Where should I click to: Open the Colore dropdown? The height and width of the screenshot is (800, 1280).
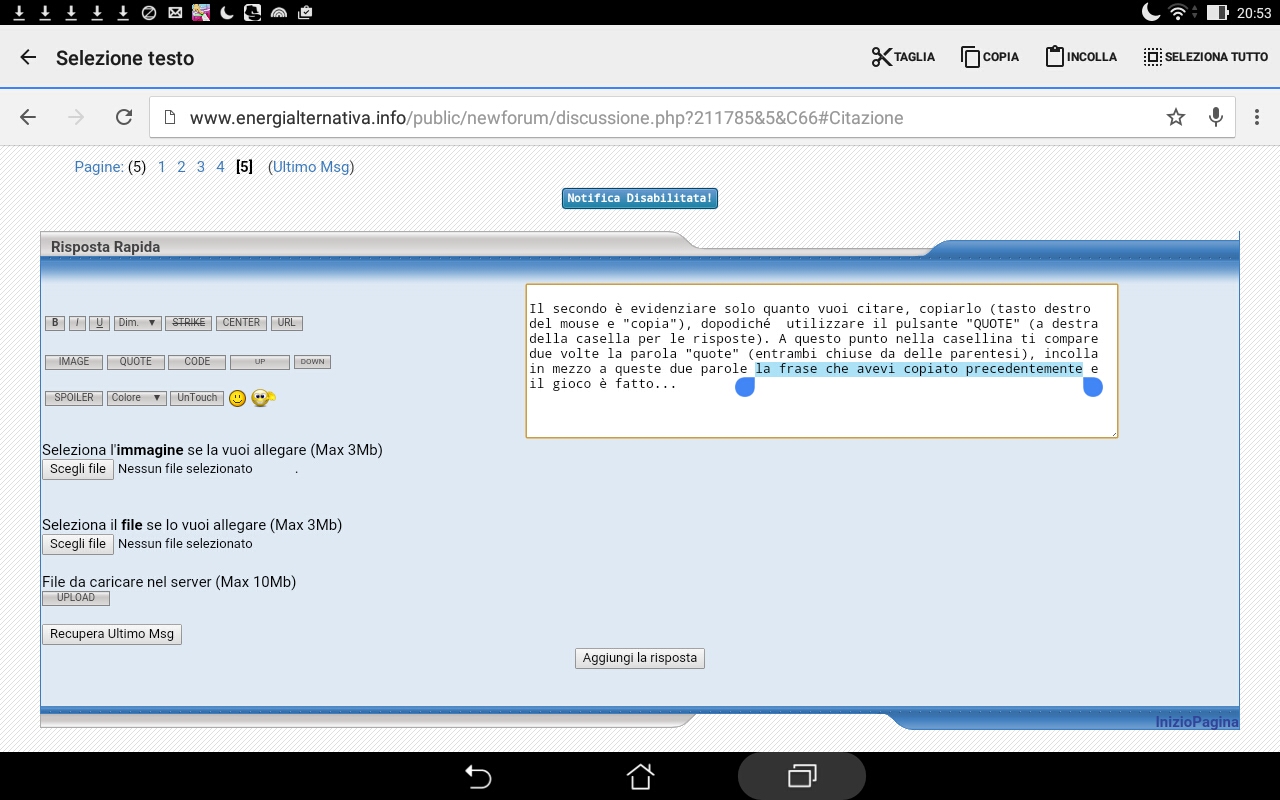click(136, 398)
